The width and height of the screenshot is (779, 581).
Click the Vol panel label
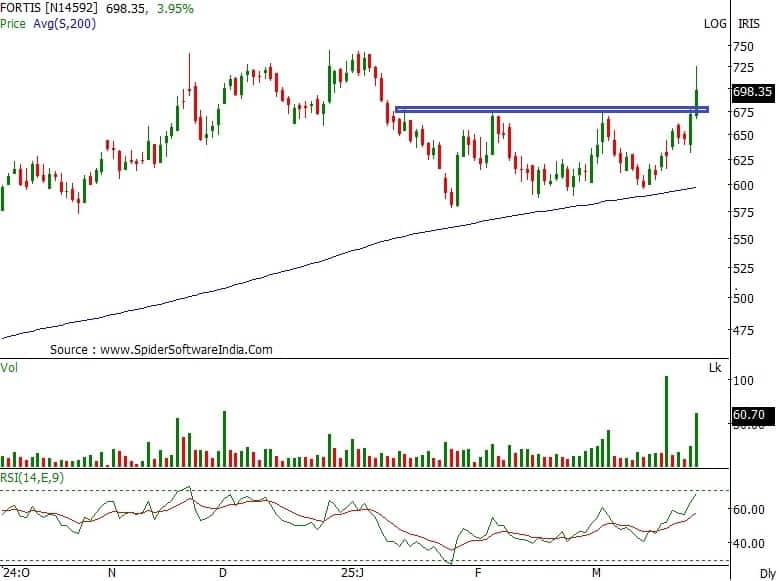click(10, 367)
